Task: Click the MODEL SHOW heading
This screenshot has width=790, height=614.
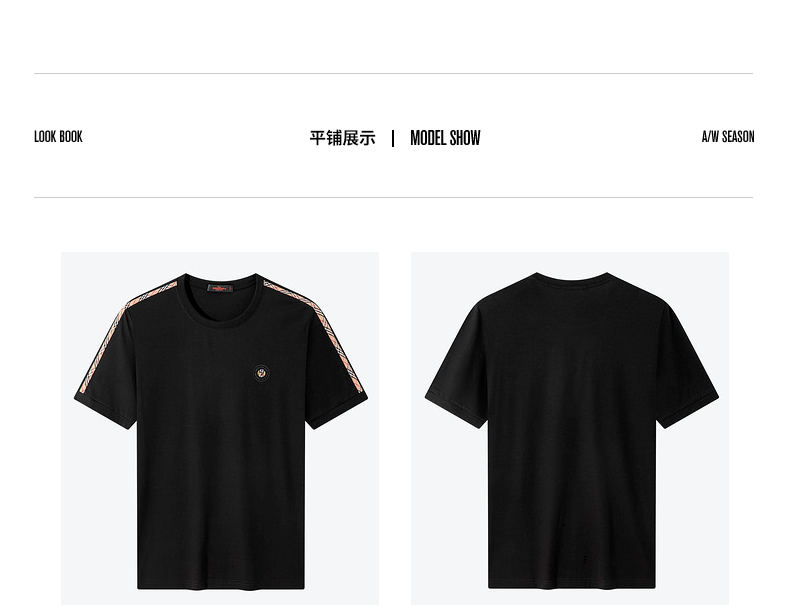Action: point(445,138)
